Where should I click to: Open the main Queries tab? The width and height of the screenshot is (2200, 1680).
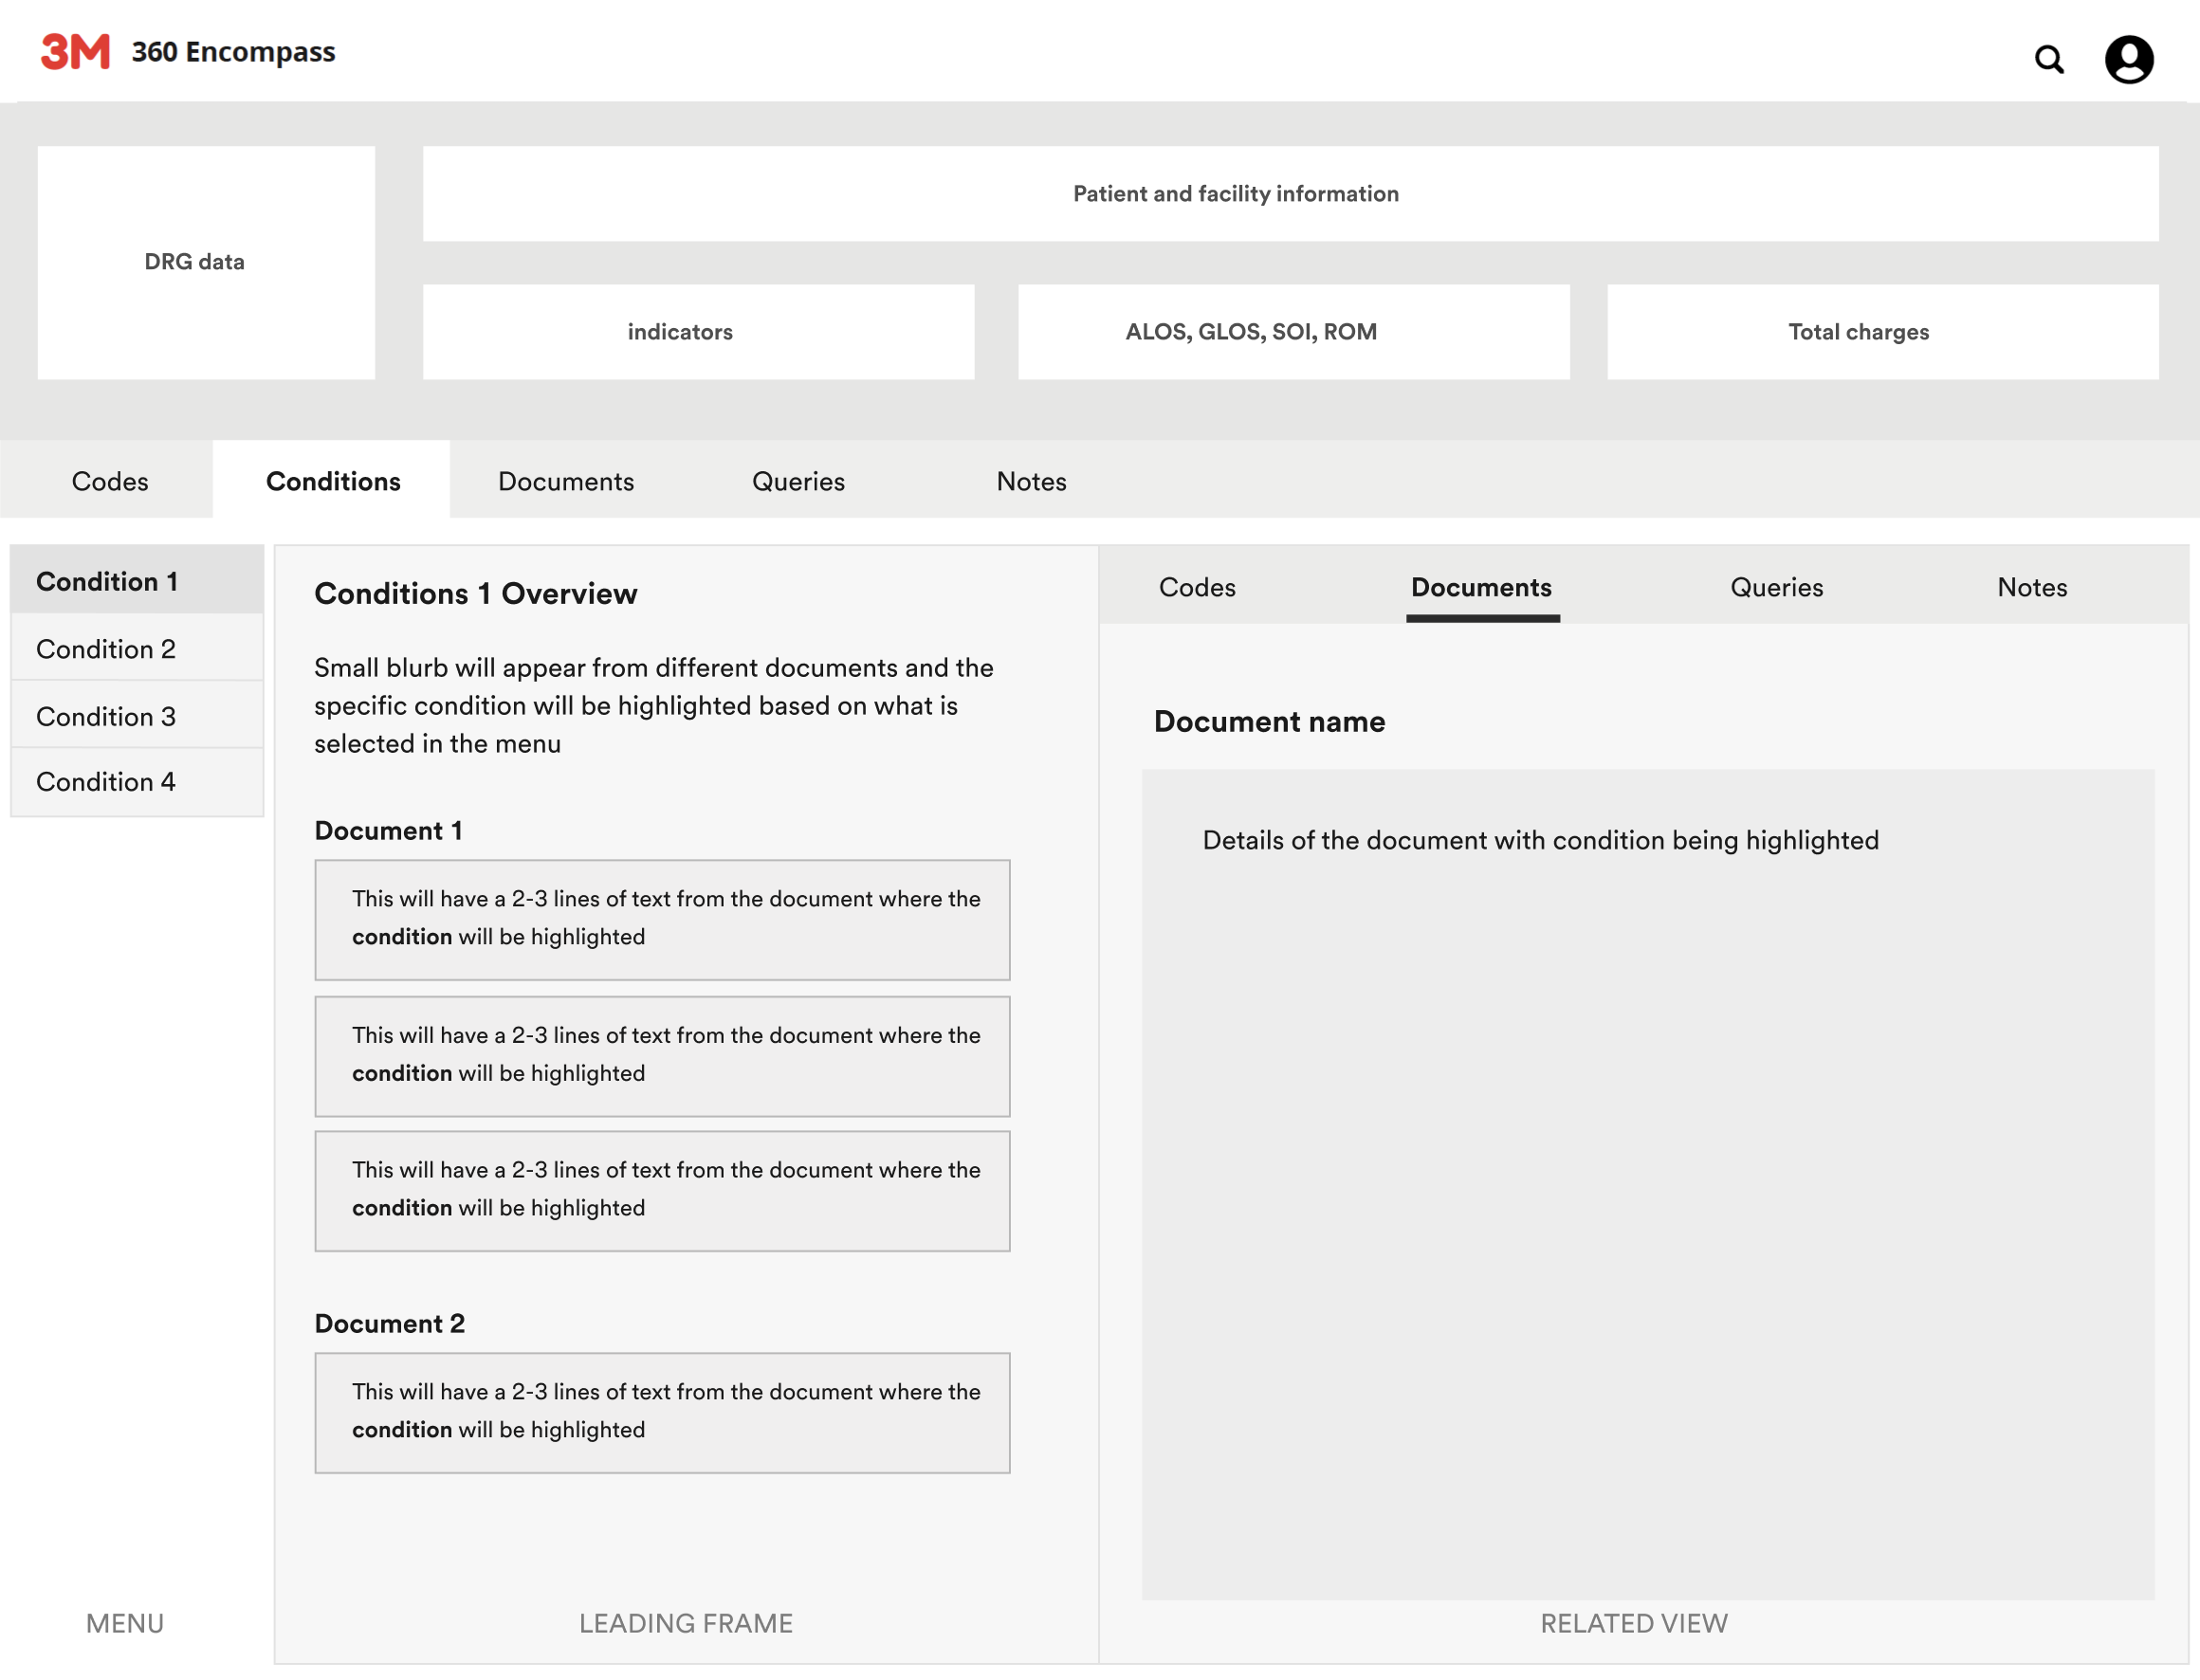pyautogui.click(x=798, y=481)
